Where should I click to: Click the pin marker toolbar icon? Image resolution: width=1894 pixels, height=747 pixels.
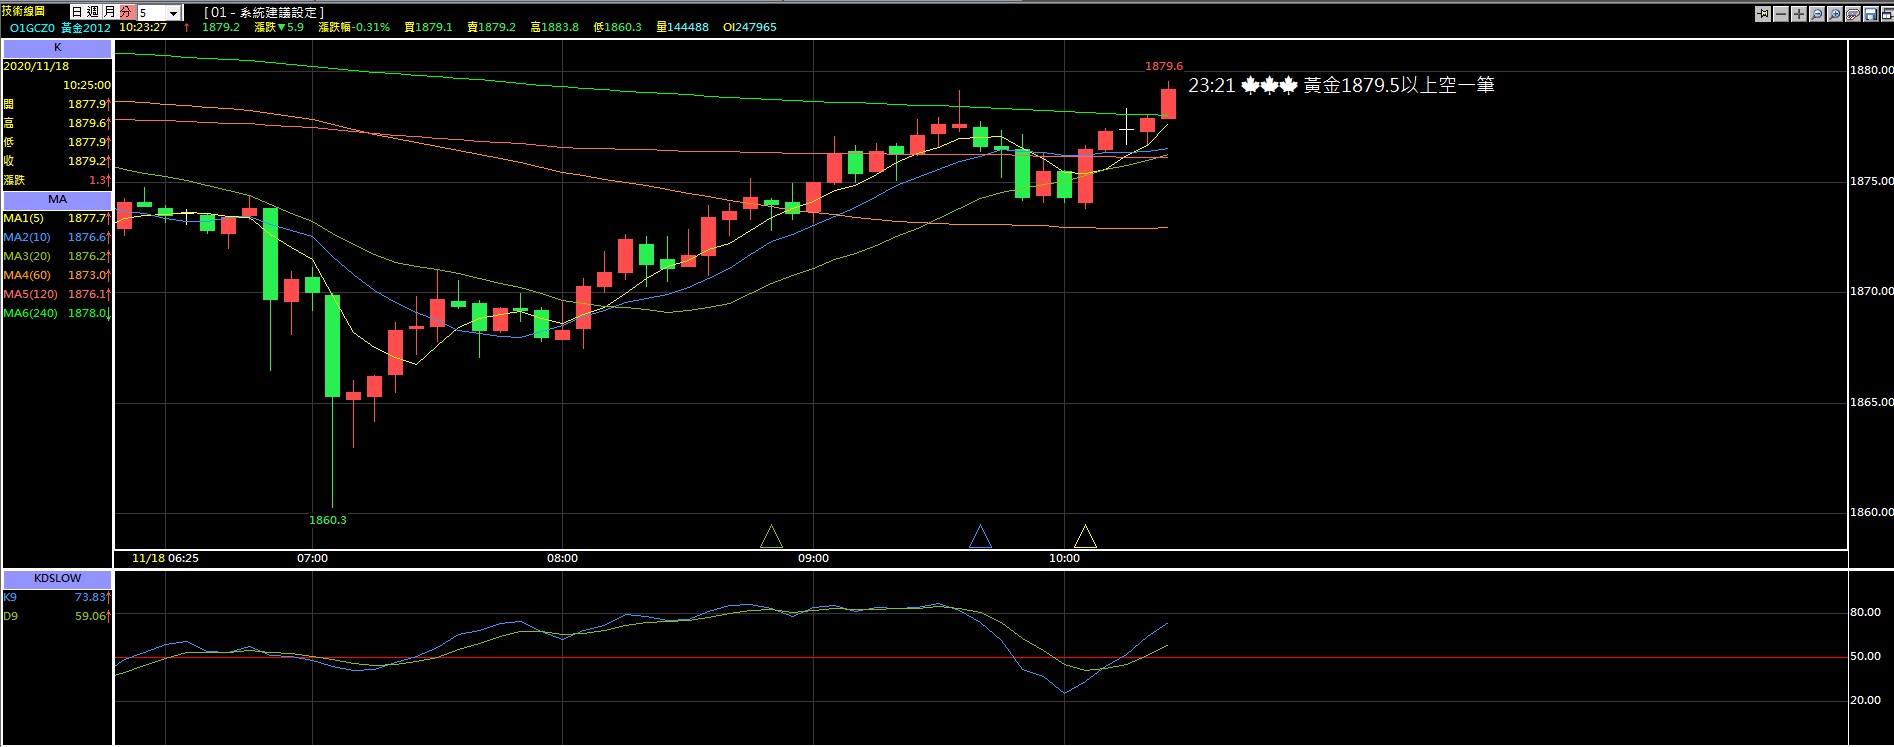[1763, 14]
